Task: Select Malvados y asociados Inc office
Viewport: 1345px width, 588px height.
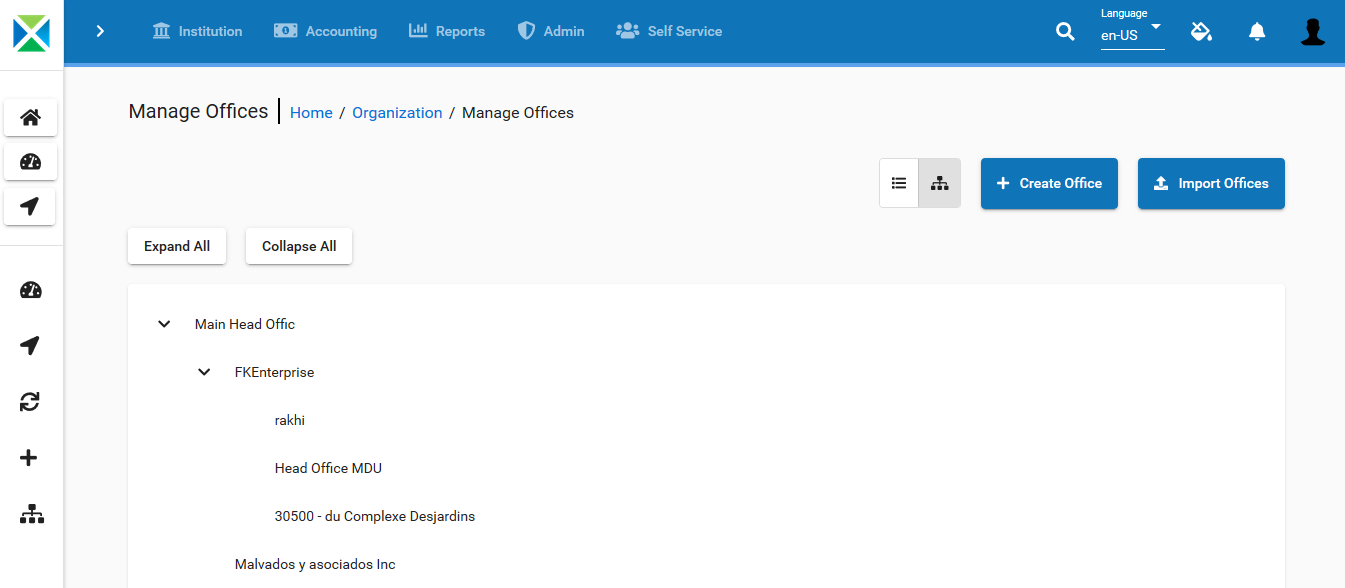Action: tap(315, 564)
